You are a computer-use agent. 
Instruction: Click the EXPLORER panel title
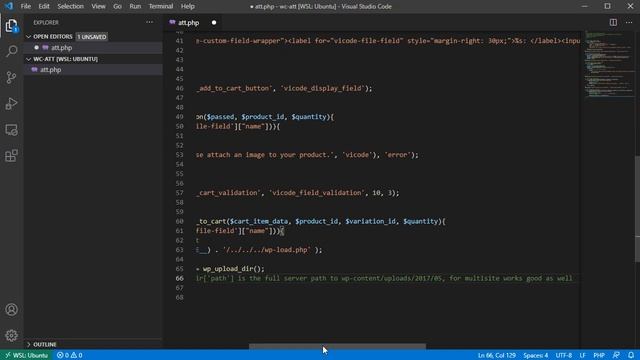pyautogui.click(x=46, y=22)
